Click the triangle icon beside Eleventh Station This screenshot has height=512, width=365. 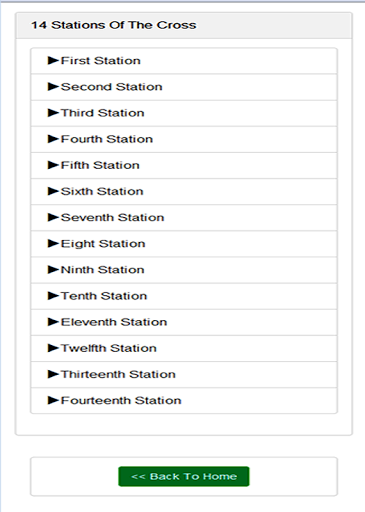pos(53,322)
